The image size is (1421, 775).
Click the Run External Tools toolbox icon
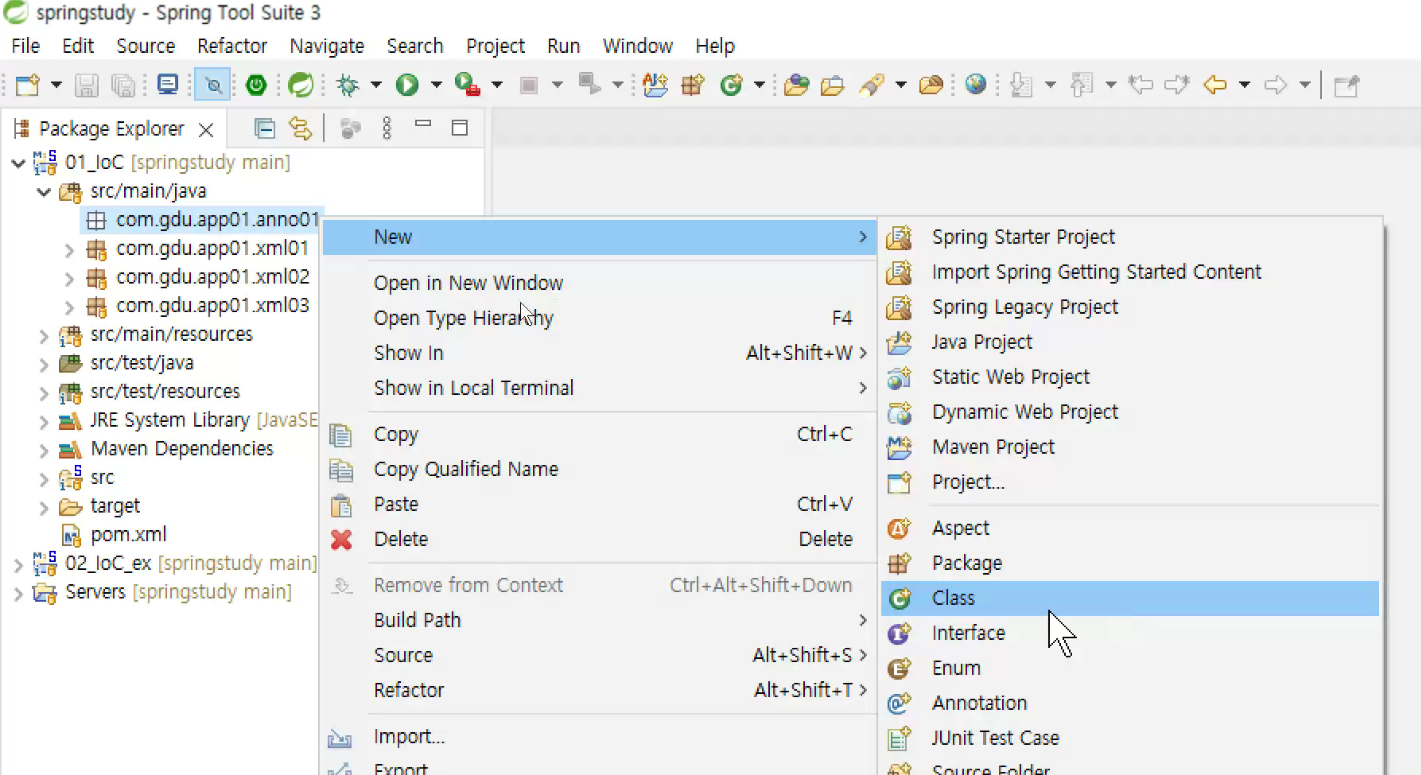pos(467,85)
